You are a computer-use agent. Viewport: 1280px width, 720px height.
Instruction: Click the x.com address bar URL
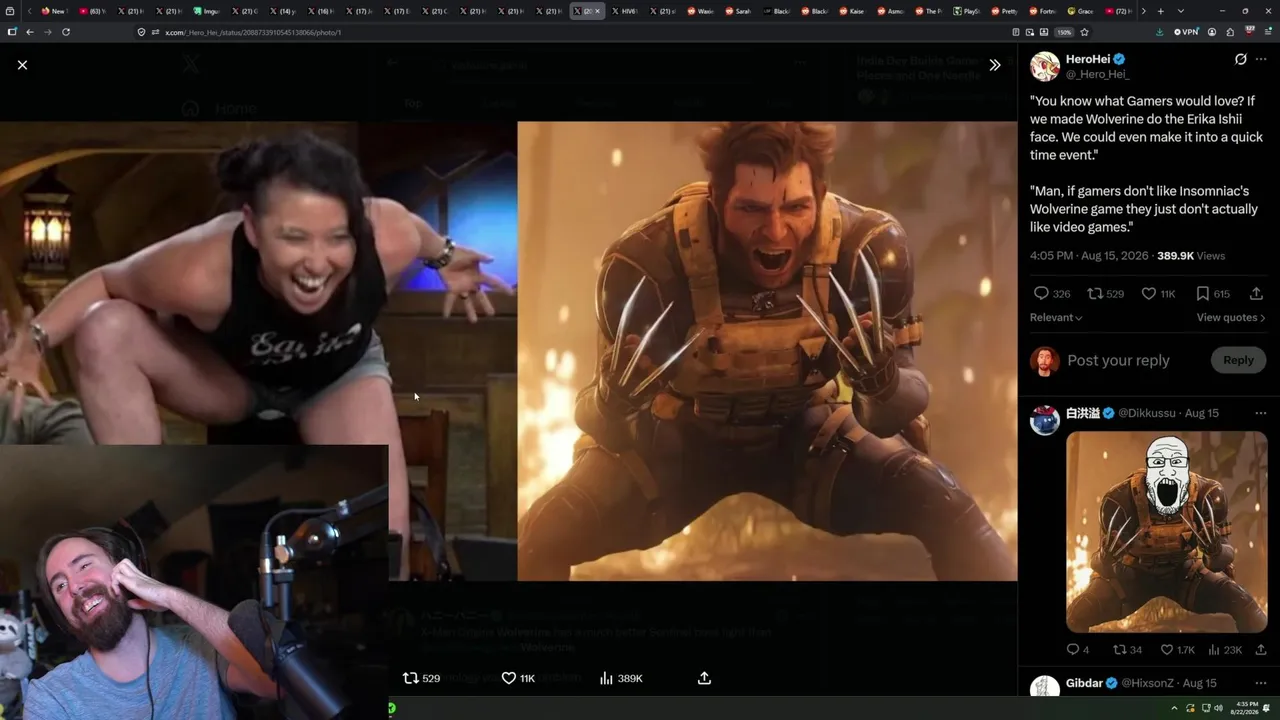coord(253,32)
